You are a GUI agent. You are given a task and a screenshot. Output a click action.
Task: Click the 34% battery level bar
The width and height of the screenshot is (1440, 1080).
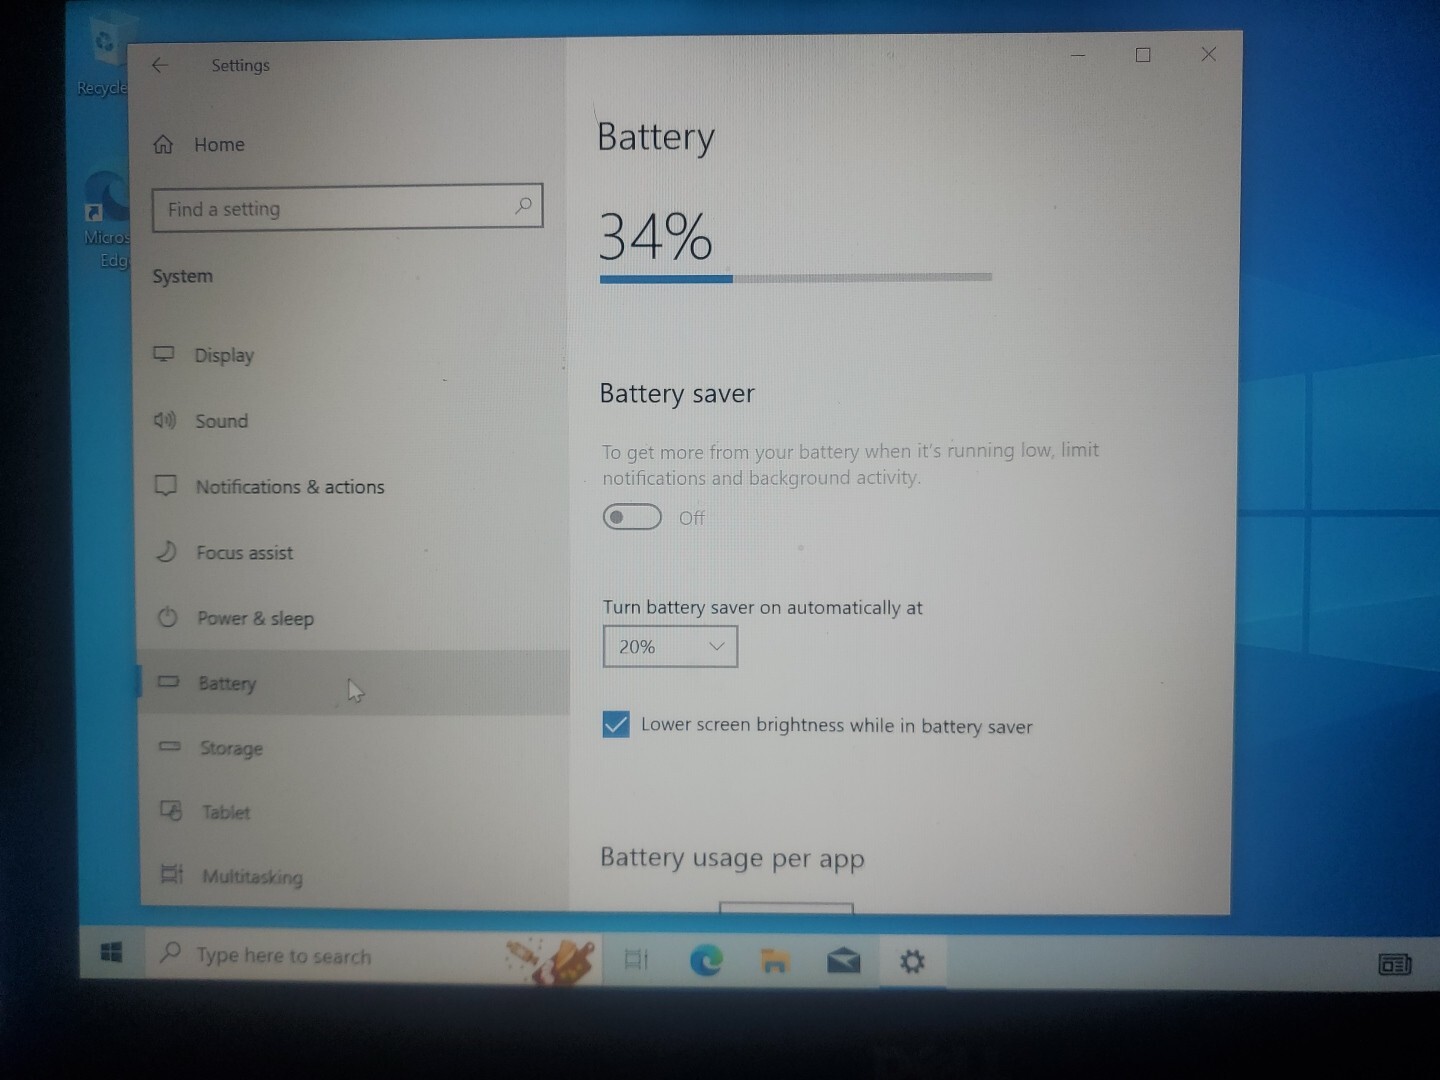coord(795,278)
